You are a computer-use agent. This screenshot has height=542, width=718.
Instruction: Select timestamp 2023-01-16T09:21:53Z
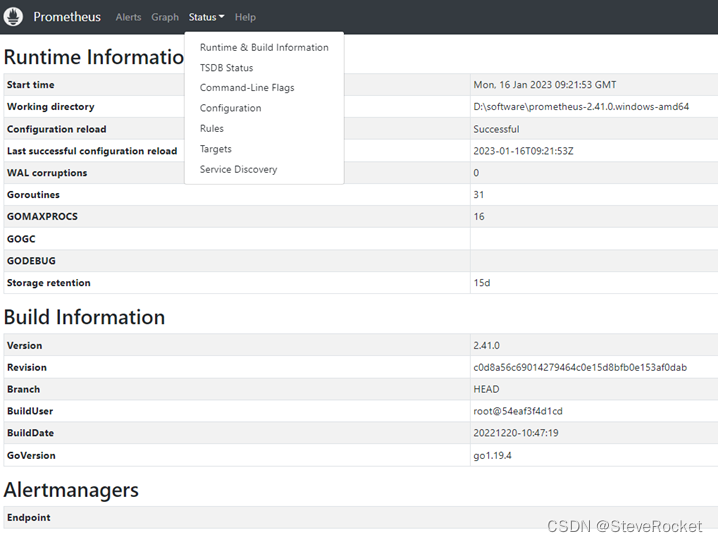click(523, 151)
